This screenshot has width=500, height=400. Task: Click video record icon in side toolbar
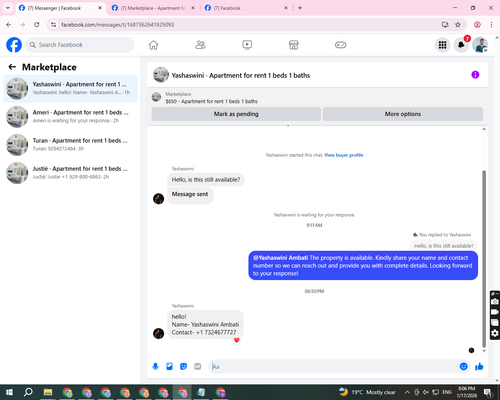click(495, 312)
